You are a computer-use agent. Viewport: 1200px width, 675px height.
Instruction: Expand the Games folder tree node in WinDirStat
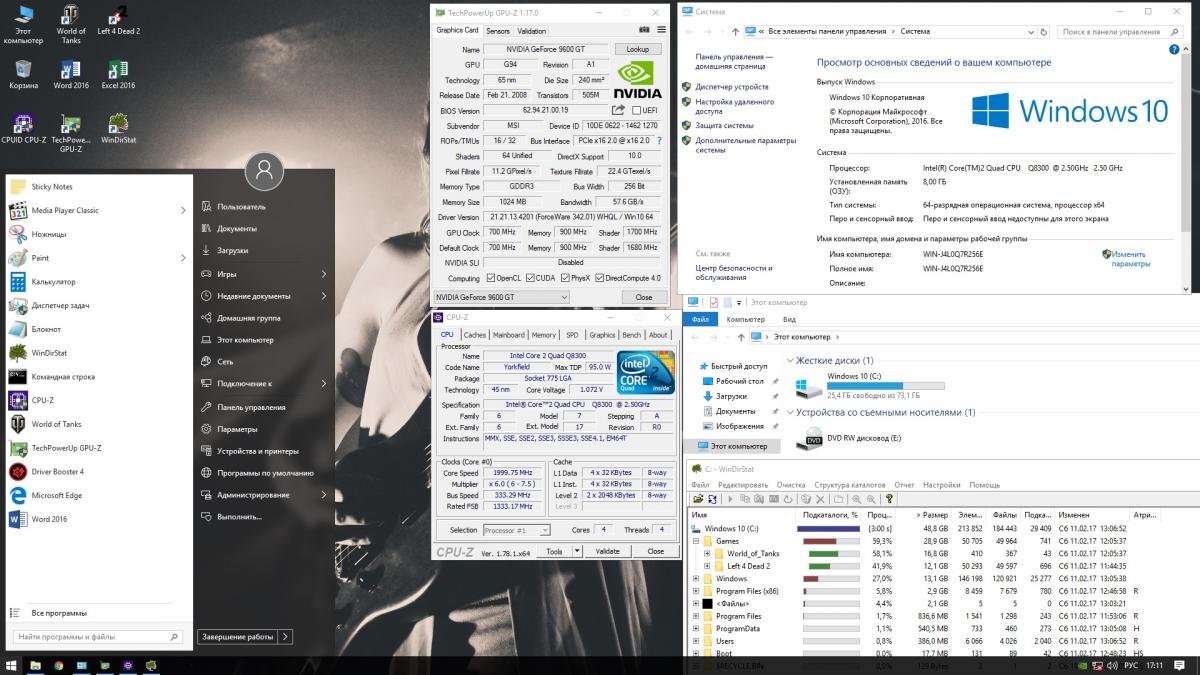tap(696, 541)
